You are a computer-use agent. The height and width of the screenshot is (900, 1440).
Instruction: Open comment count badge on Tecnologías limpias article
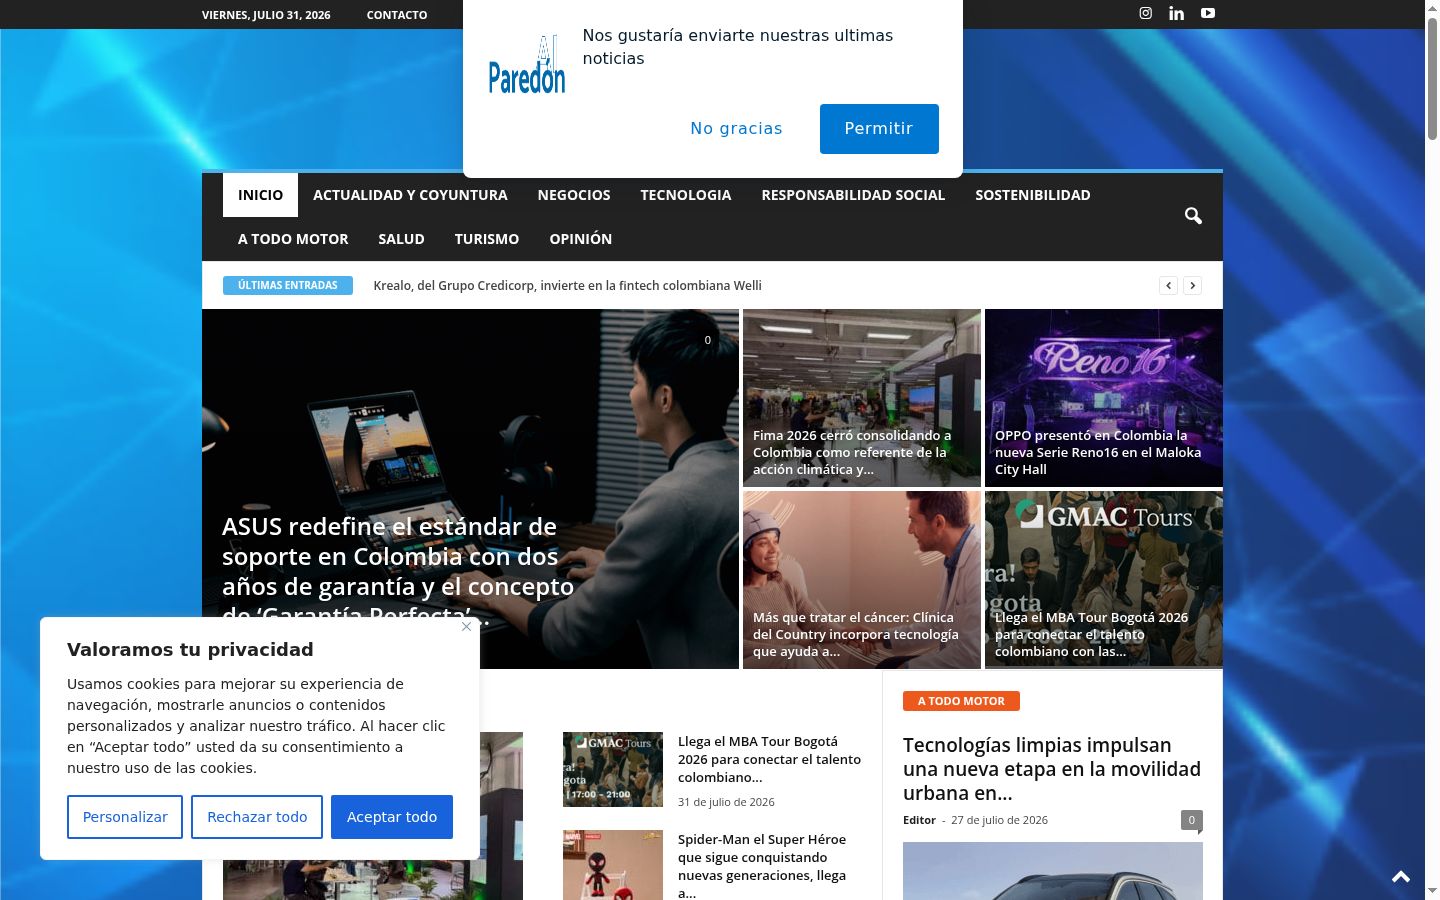tap(1191, 820)
